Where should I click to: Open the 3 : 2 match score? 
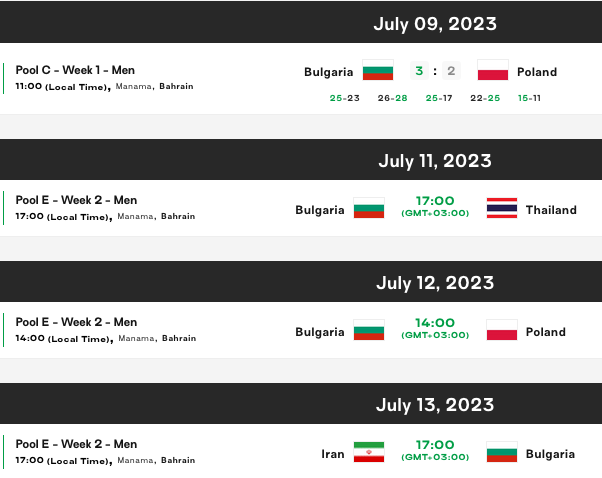coord(435,71)
